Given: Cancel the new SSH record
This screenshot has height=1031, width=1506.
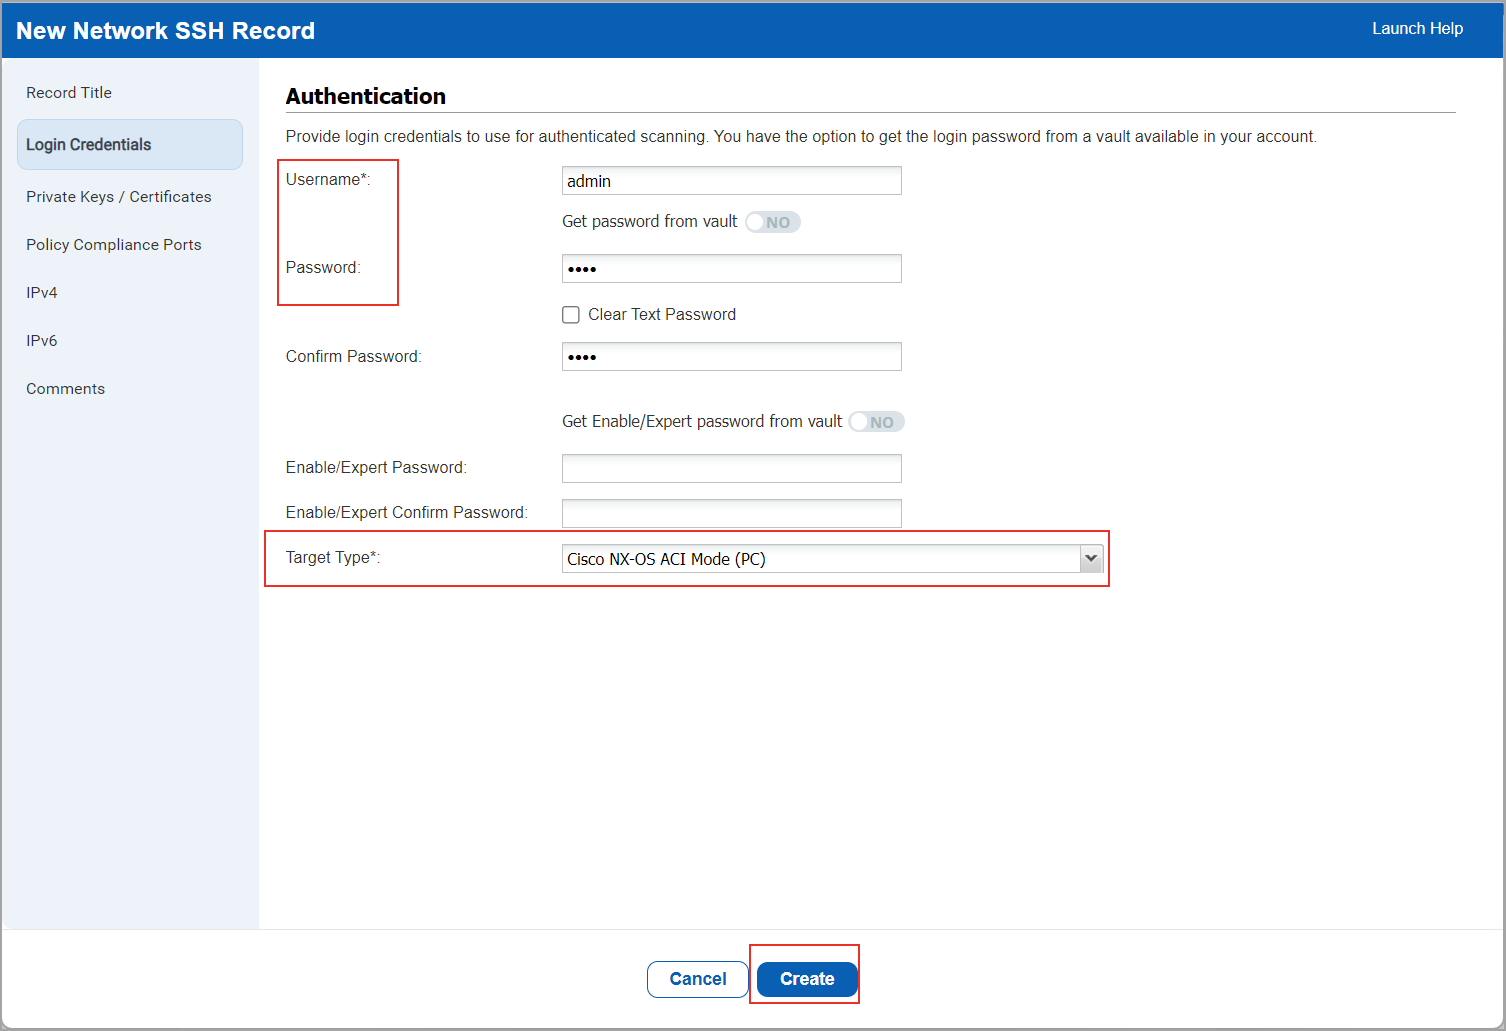Looking at the screenshot, I should tap(697, 979).
